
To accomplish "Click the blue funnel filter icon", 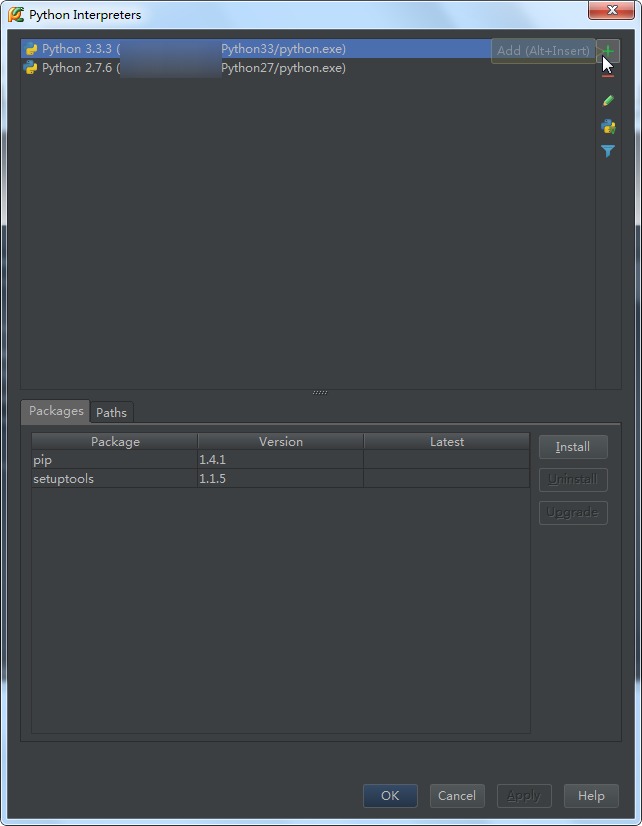I will click(x=608, y=151).
